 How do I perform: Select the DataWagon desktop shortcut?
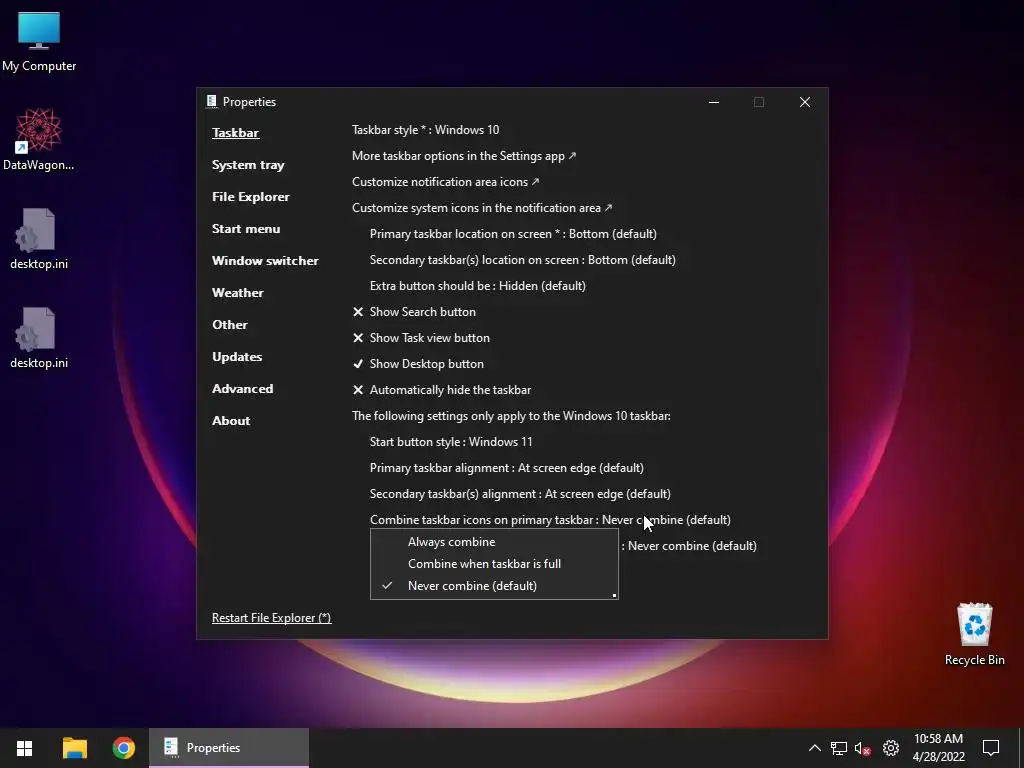point(39,139)
